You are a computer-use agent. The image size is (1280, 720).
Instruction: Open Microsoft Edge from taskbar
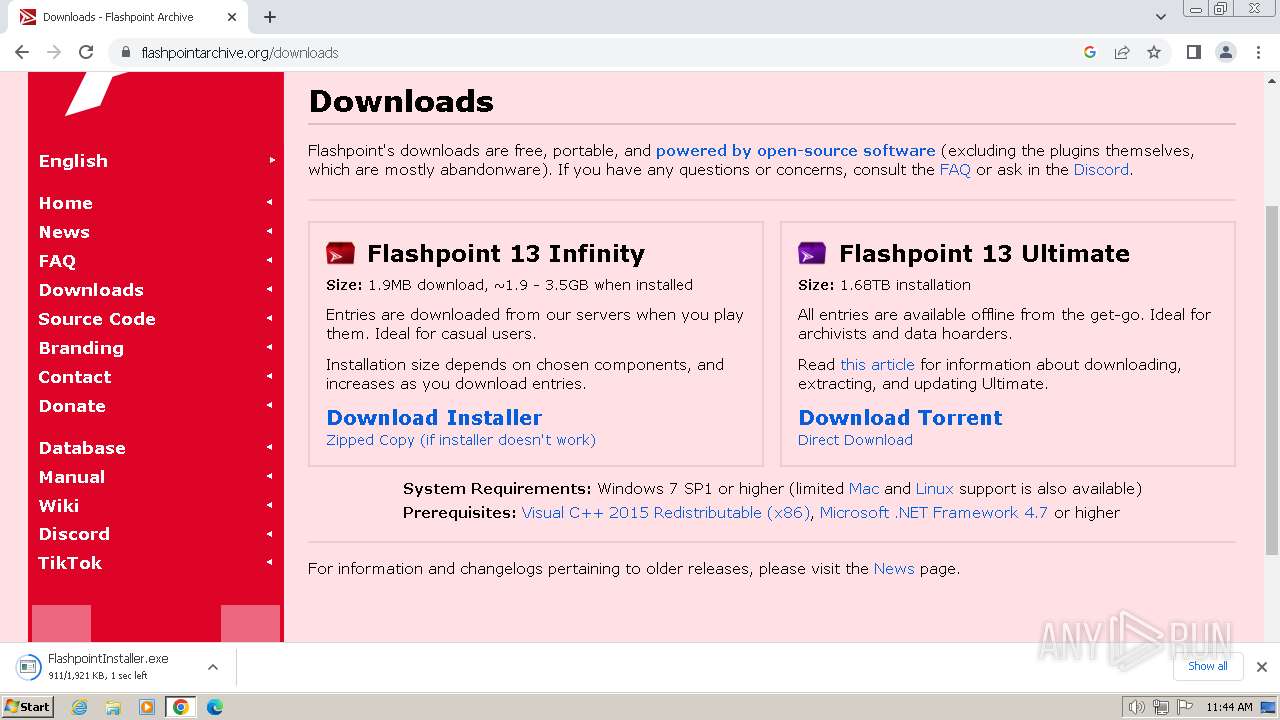215,707
